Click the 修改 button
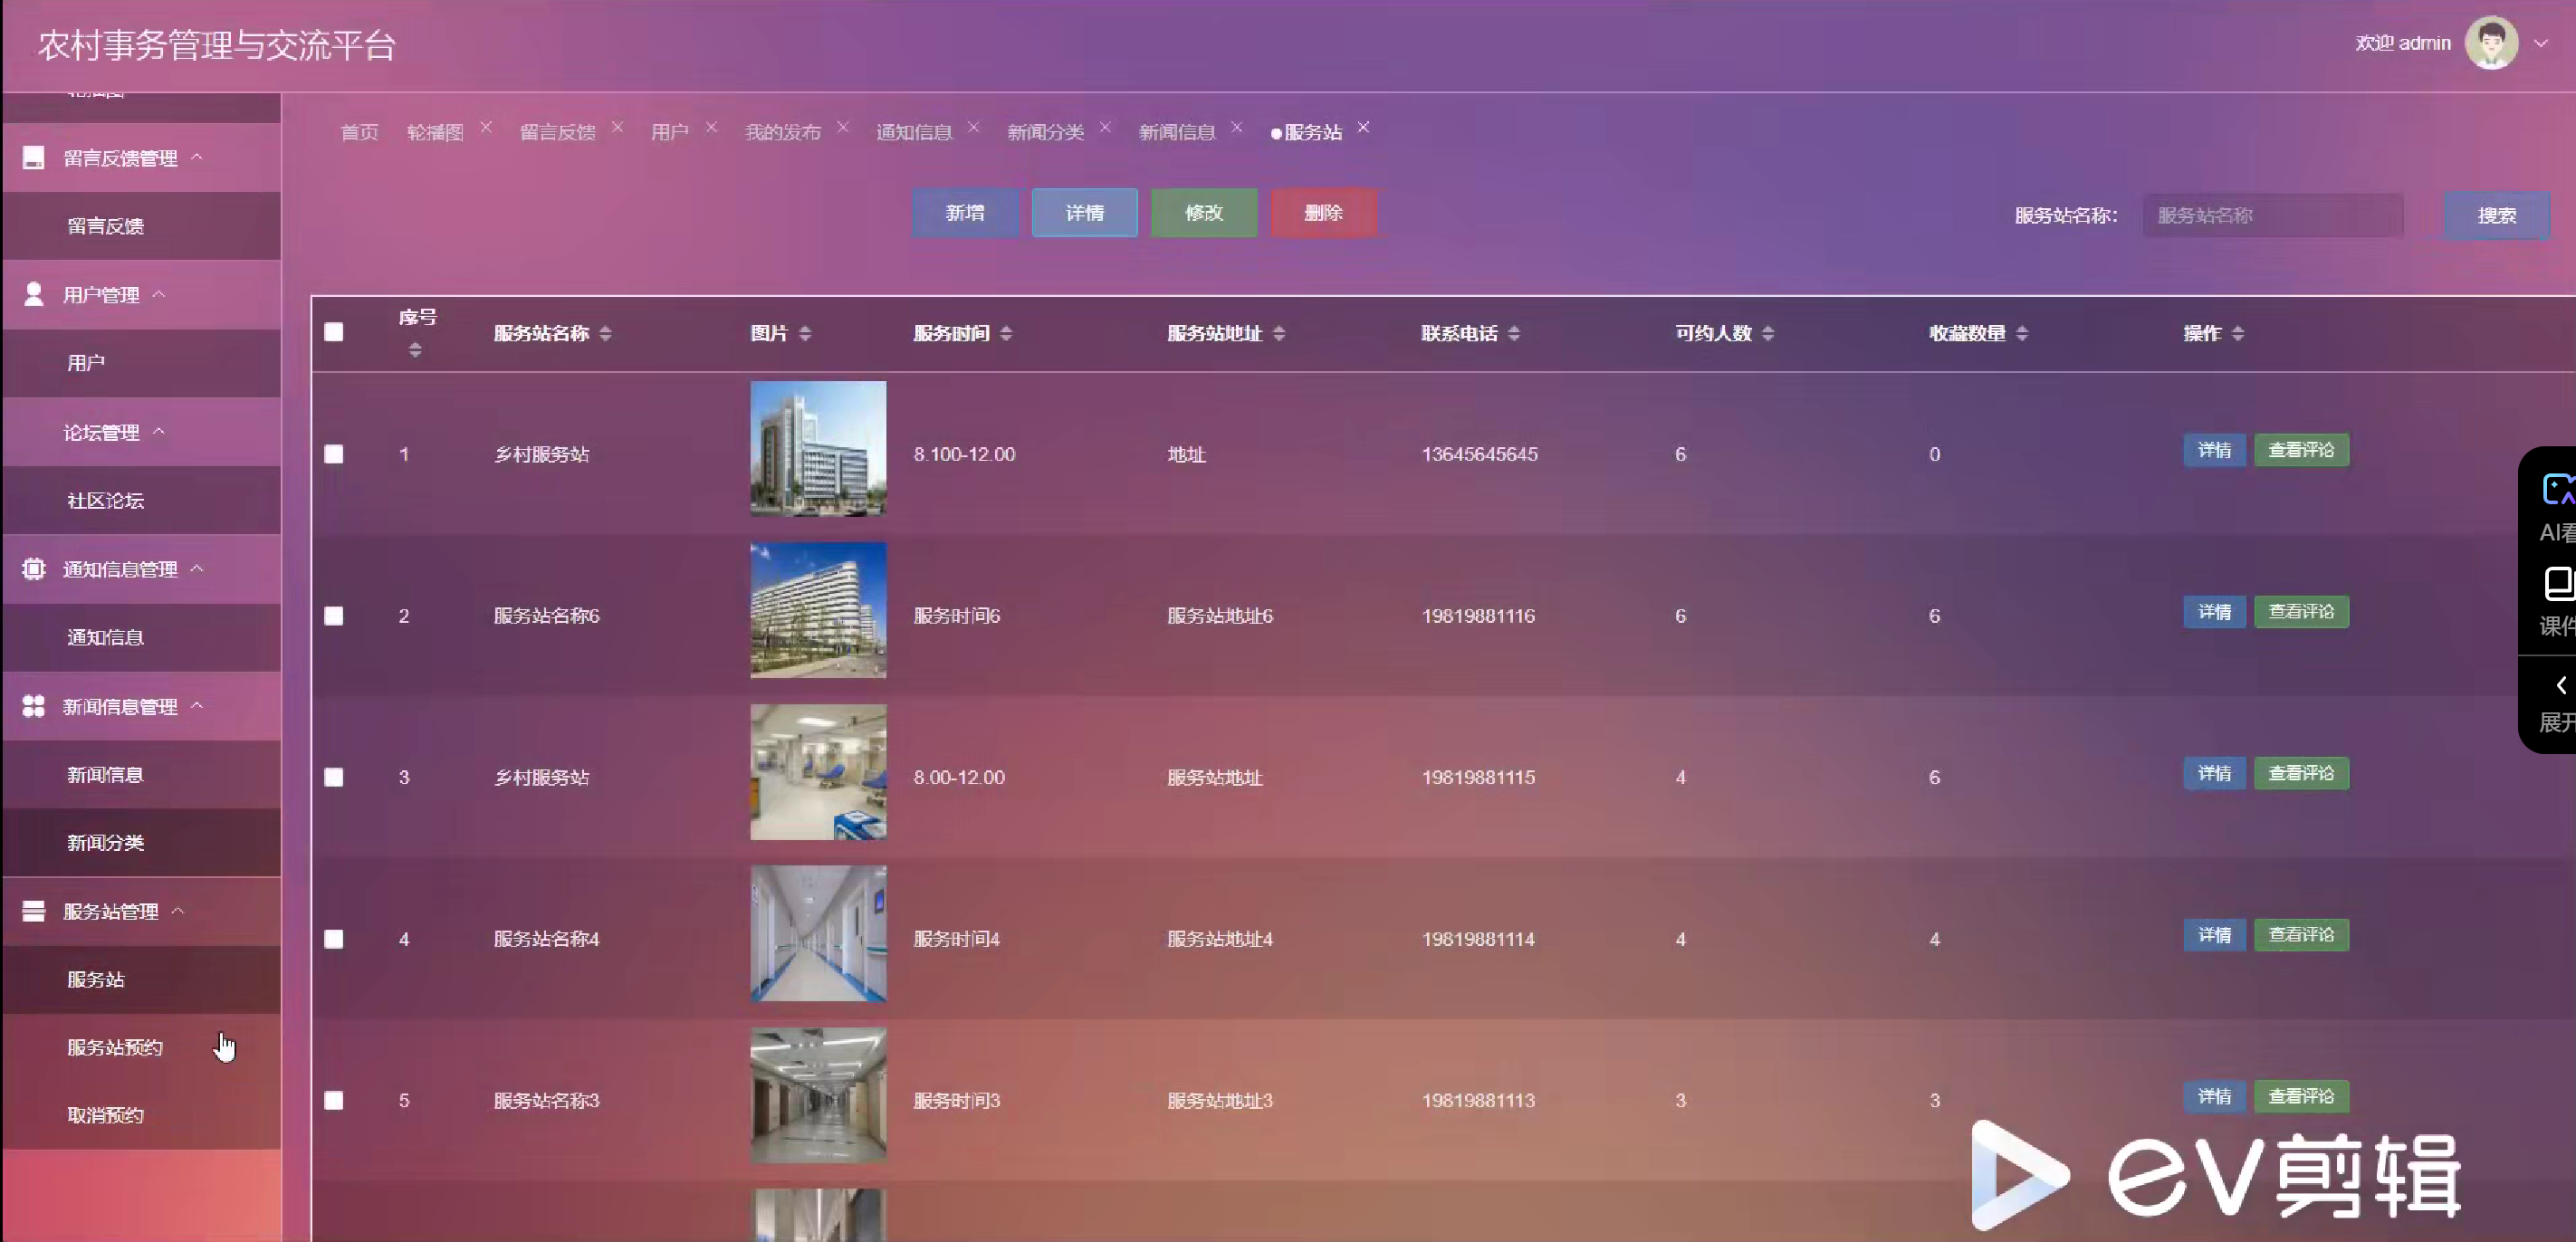The image size is (2576, 1242). pyautogui.click(x=1204, y=212)
